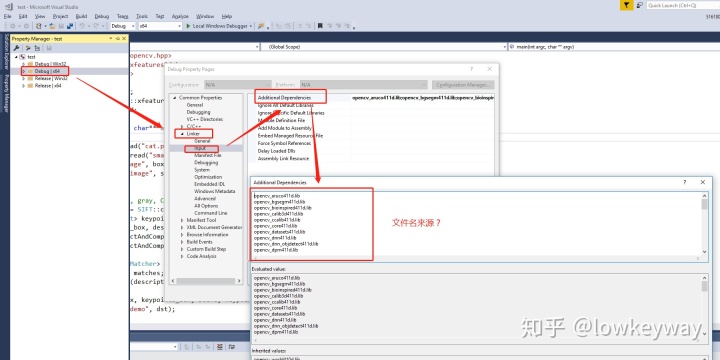This screenshot has width=720, height=360.
Task: Open the Tools menu
Action: pos(142,16)
